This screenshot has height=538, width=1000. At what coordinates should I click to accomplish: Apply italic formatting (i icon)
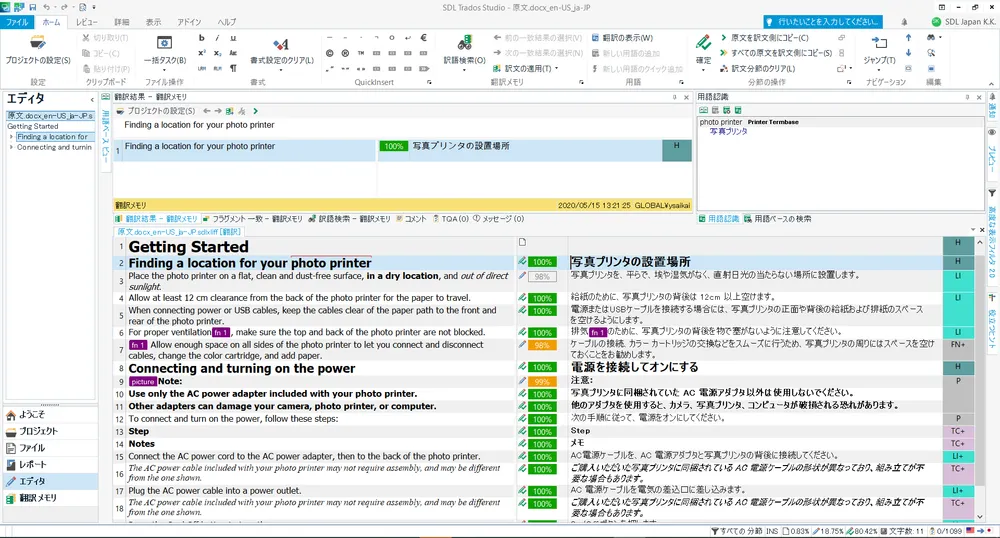(217, 38)
